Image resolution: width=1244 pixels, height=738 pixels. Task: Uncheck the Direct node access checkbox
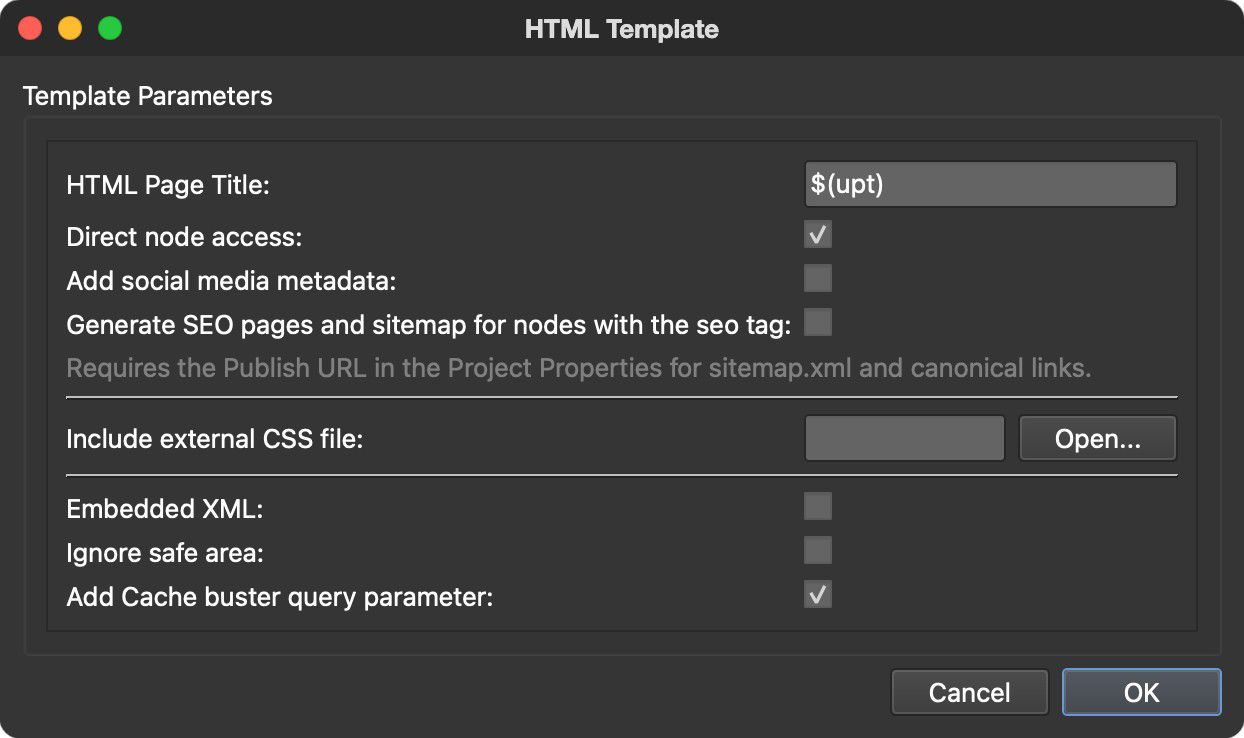818,235
